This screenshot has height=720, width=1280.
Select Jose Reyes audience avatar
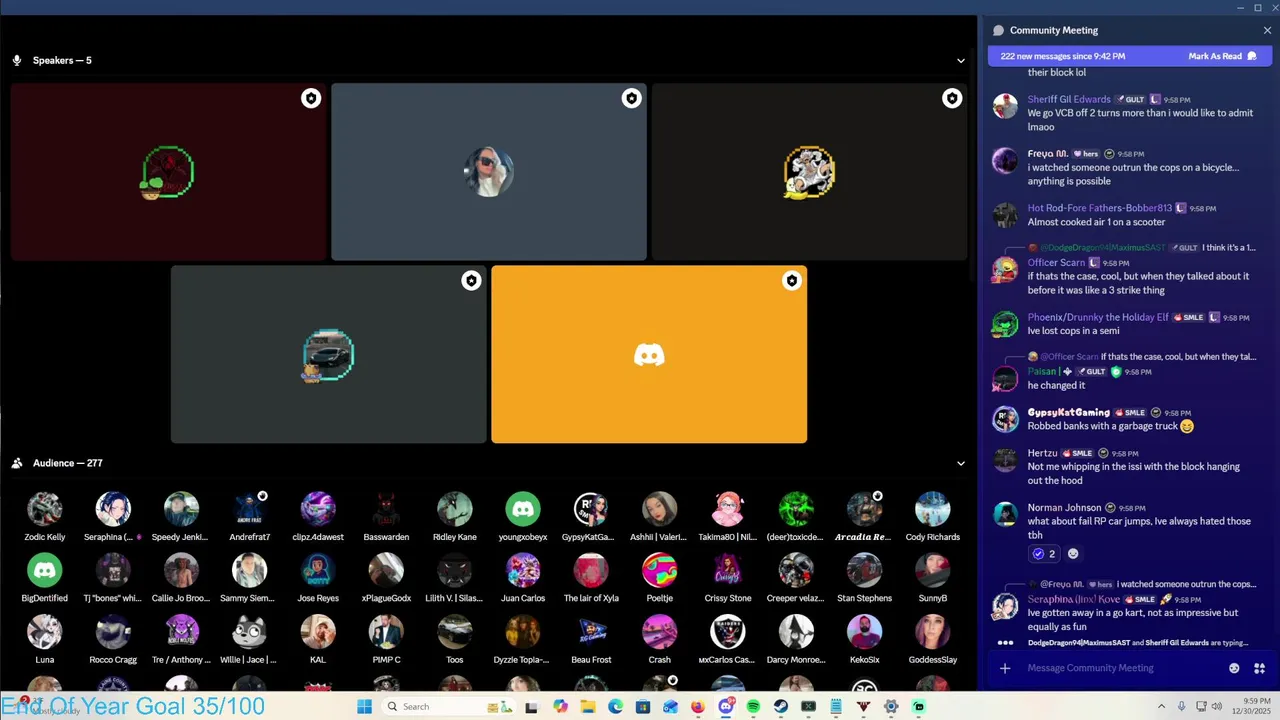(x=318, y=571)
